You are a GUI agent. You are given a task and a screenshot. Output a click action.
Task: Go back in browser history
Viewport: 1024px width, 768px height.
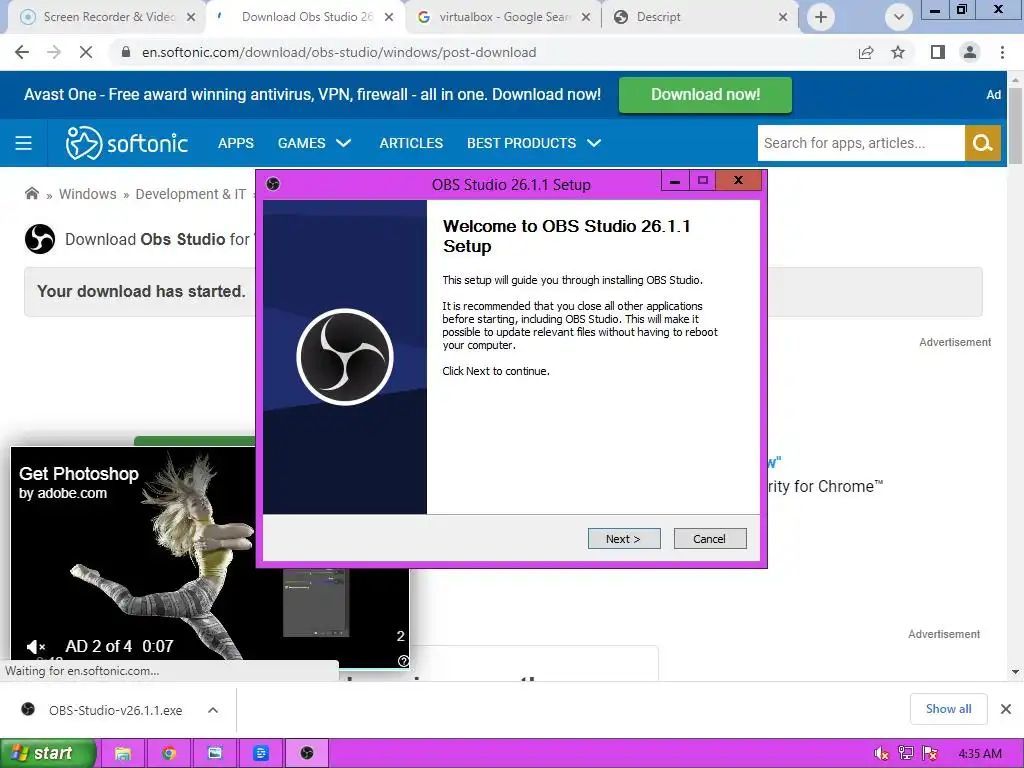tap(22, 52)
